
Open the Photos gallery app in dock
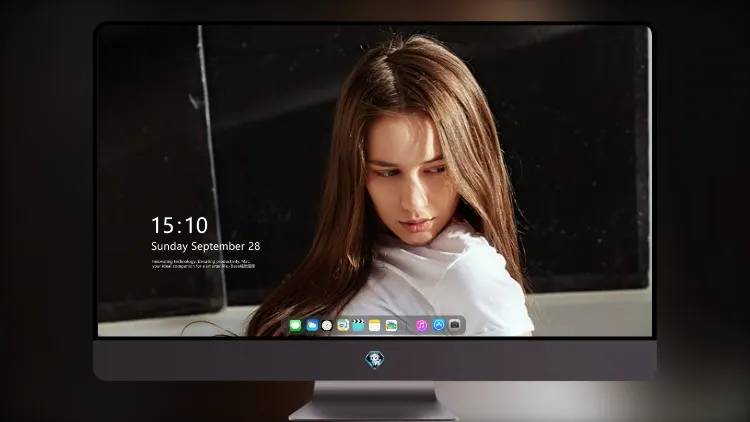[391, 325]
